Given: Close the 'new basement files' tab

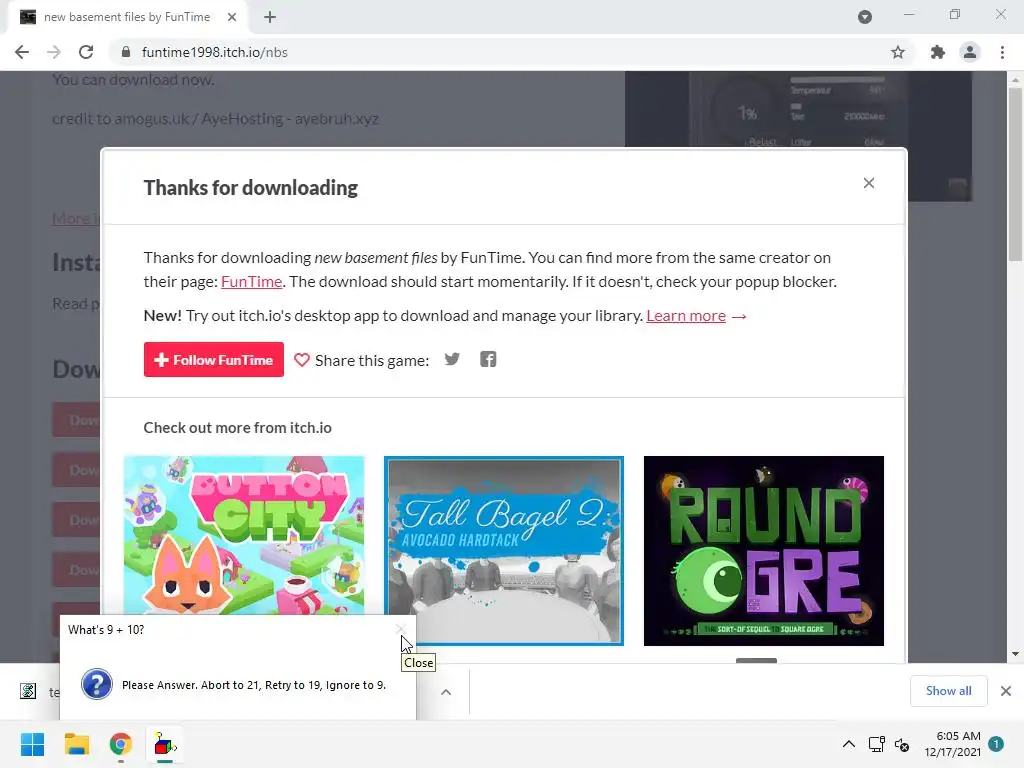Looking at the screenshot, I should (x=232, y=17).
